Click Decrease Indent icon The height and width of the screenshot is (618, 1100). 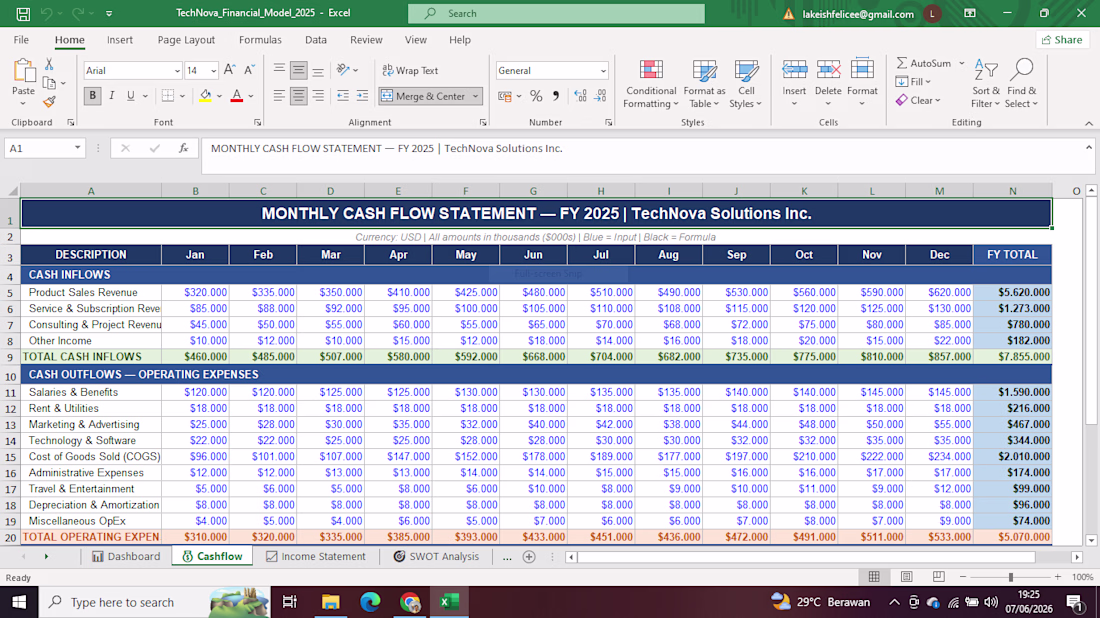[x=342, y=95]
